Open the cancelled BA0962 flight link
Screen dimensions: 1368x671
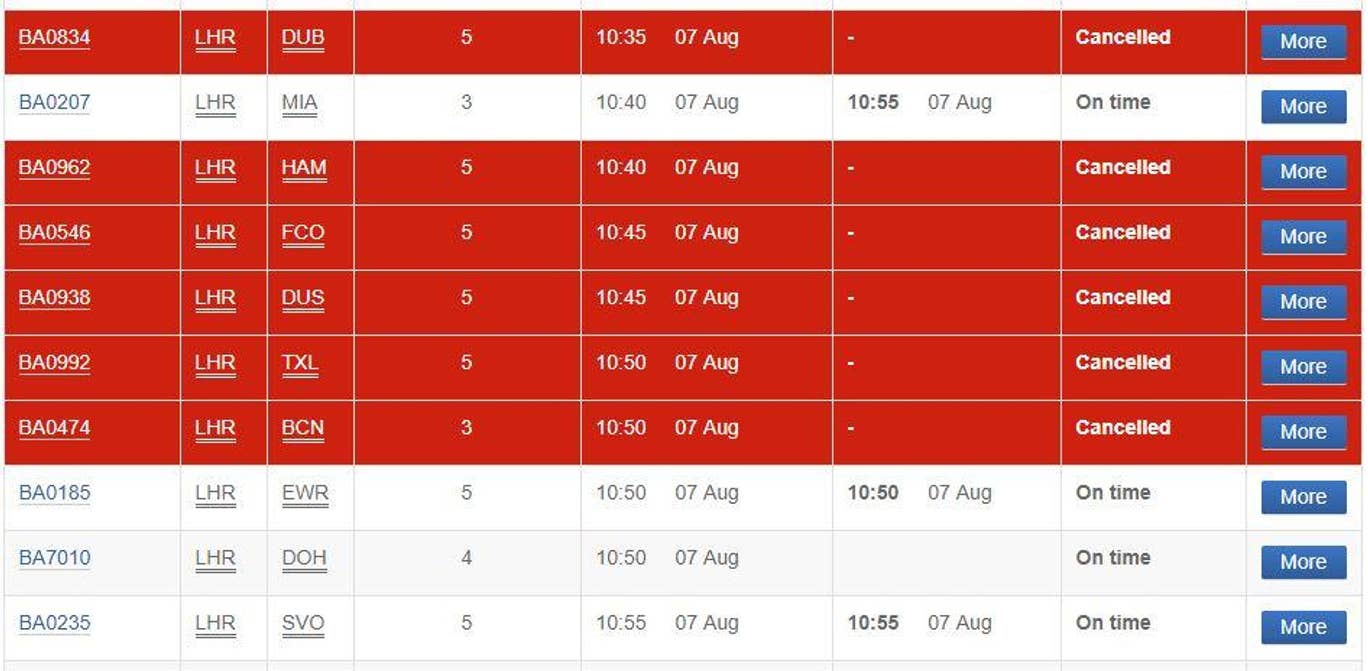pos(54,168)
